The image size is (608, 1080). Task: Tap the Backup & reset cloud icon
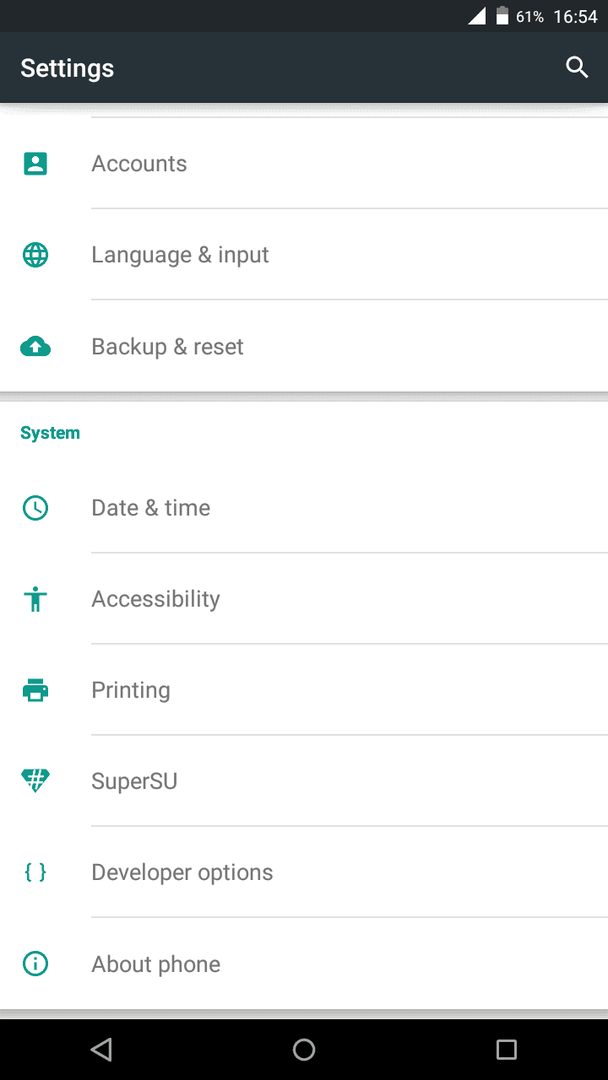[x=36, y=347]
